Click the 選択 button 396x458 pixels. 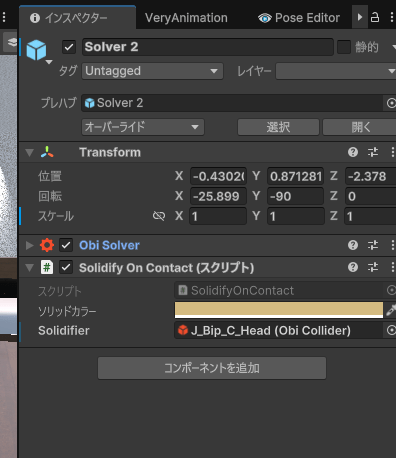tap(278, 127)
